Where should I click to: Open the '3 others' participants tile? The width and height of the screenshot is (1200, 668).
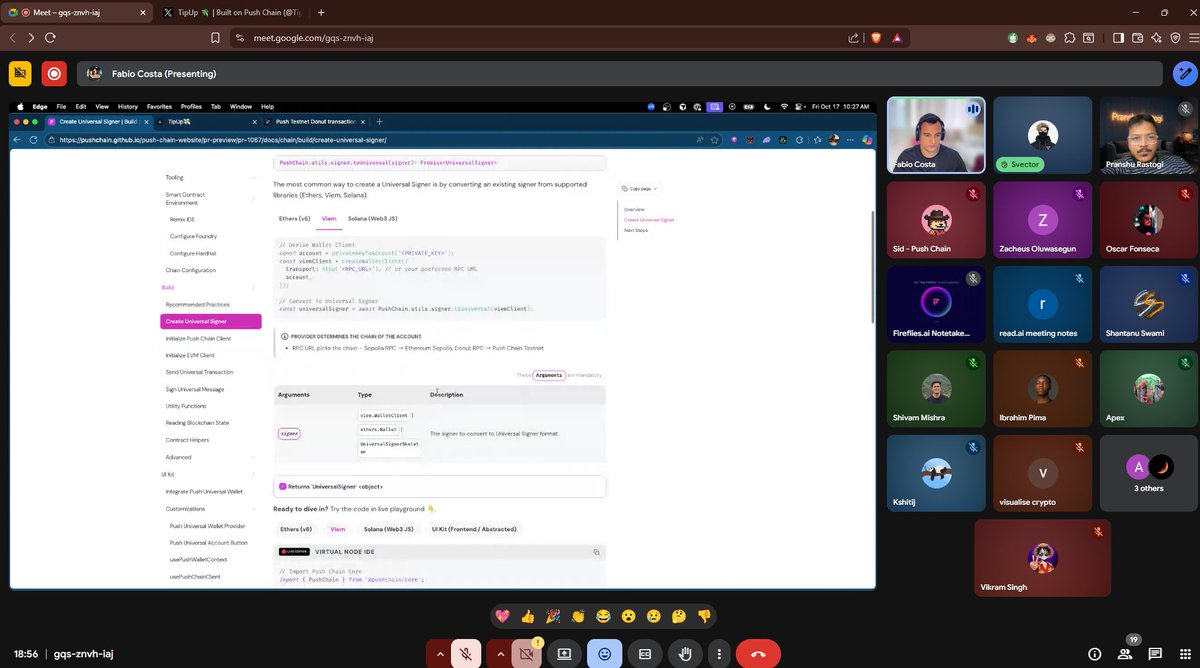1148,473
